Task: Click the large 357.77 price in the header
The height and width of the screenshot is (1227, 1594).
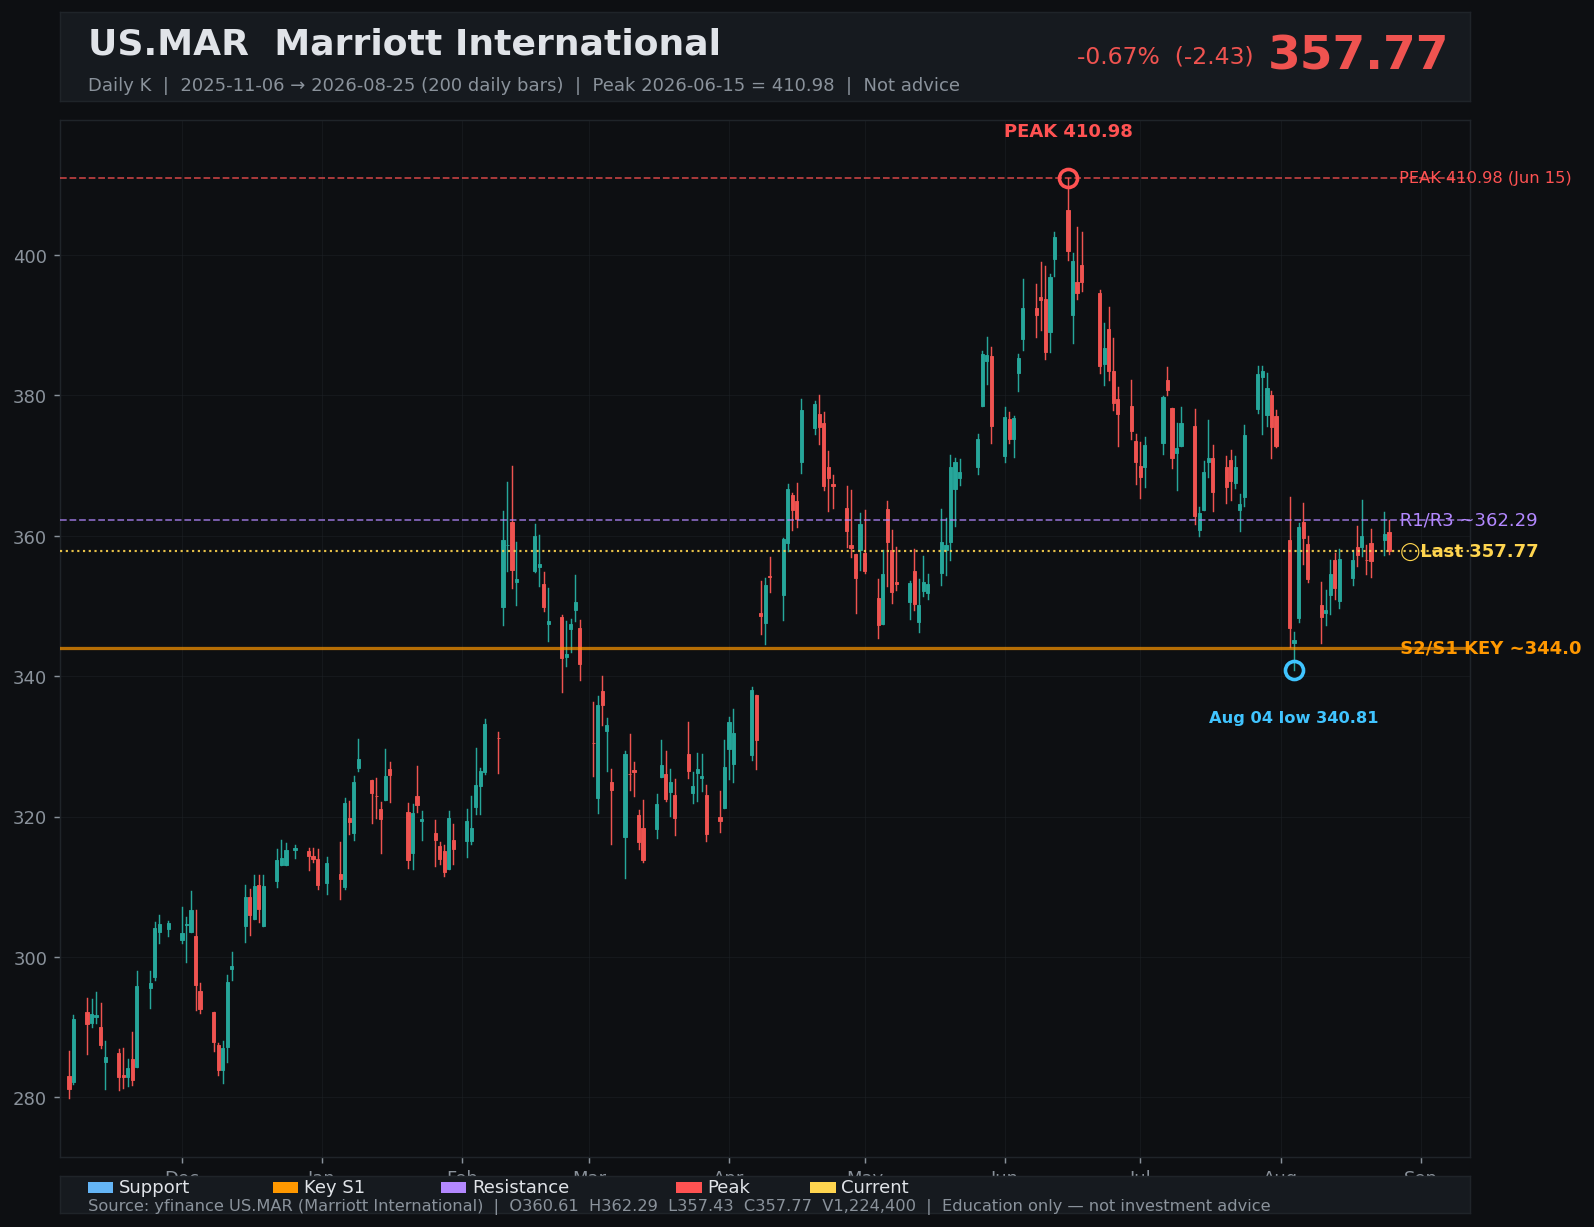Action: click(1357, 54)
